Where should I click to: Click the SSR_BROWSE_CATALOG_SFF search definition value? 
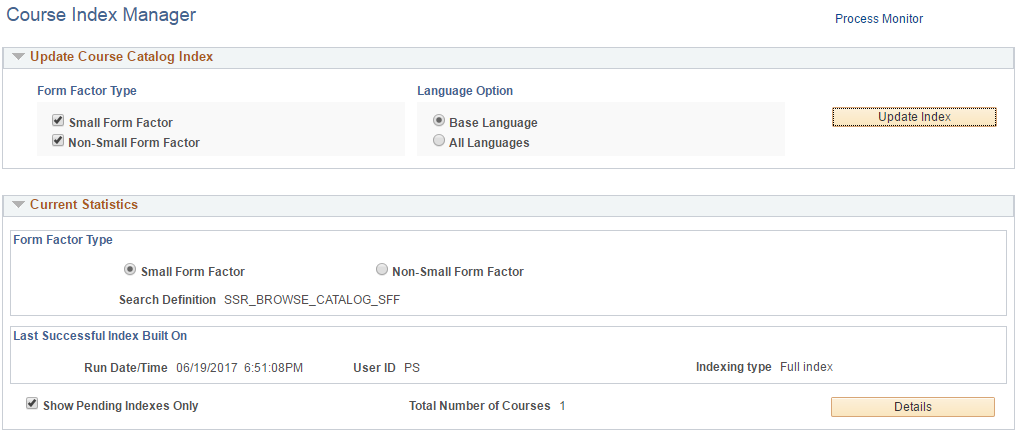pyautogui.click(x=312, y=300)
